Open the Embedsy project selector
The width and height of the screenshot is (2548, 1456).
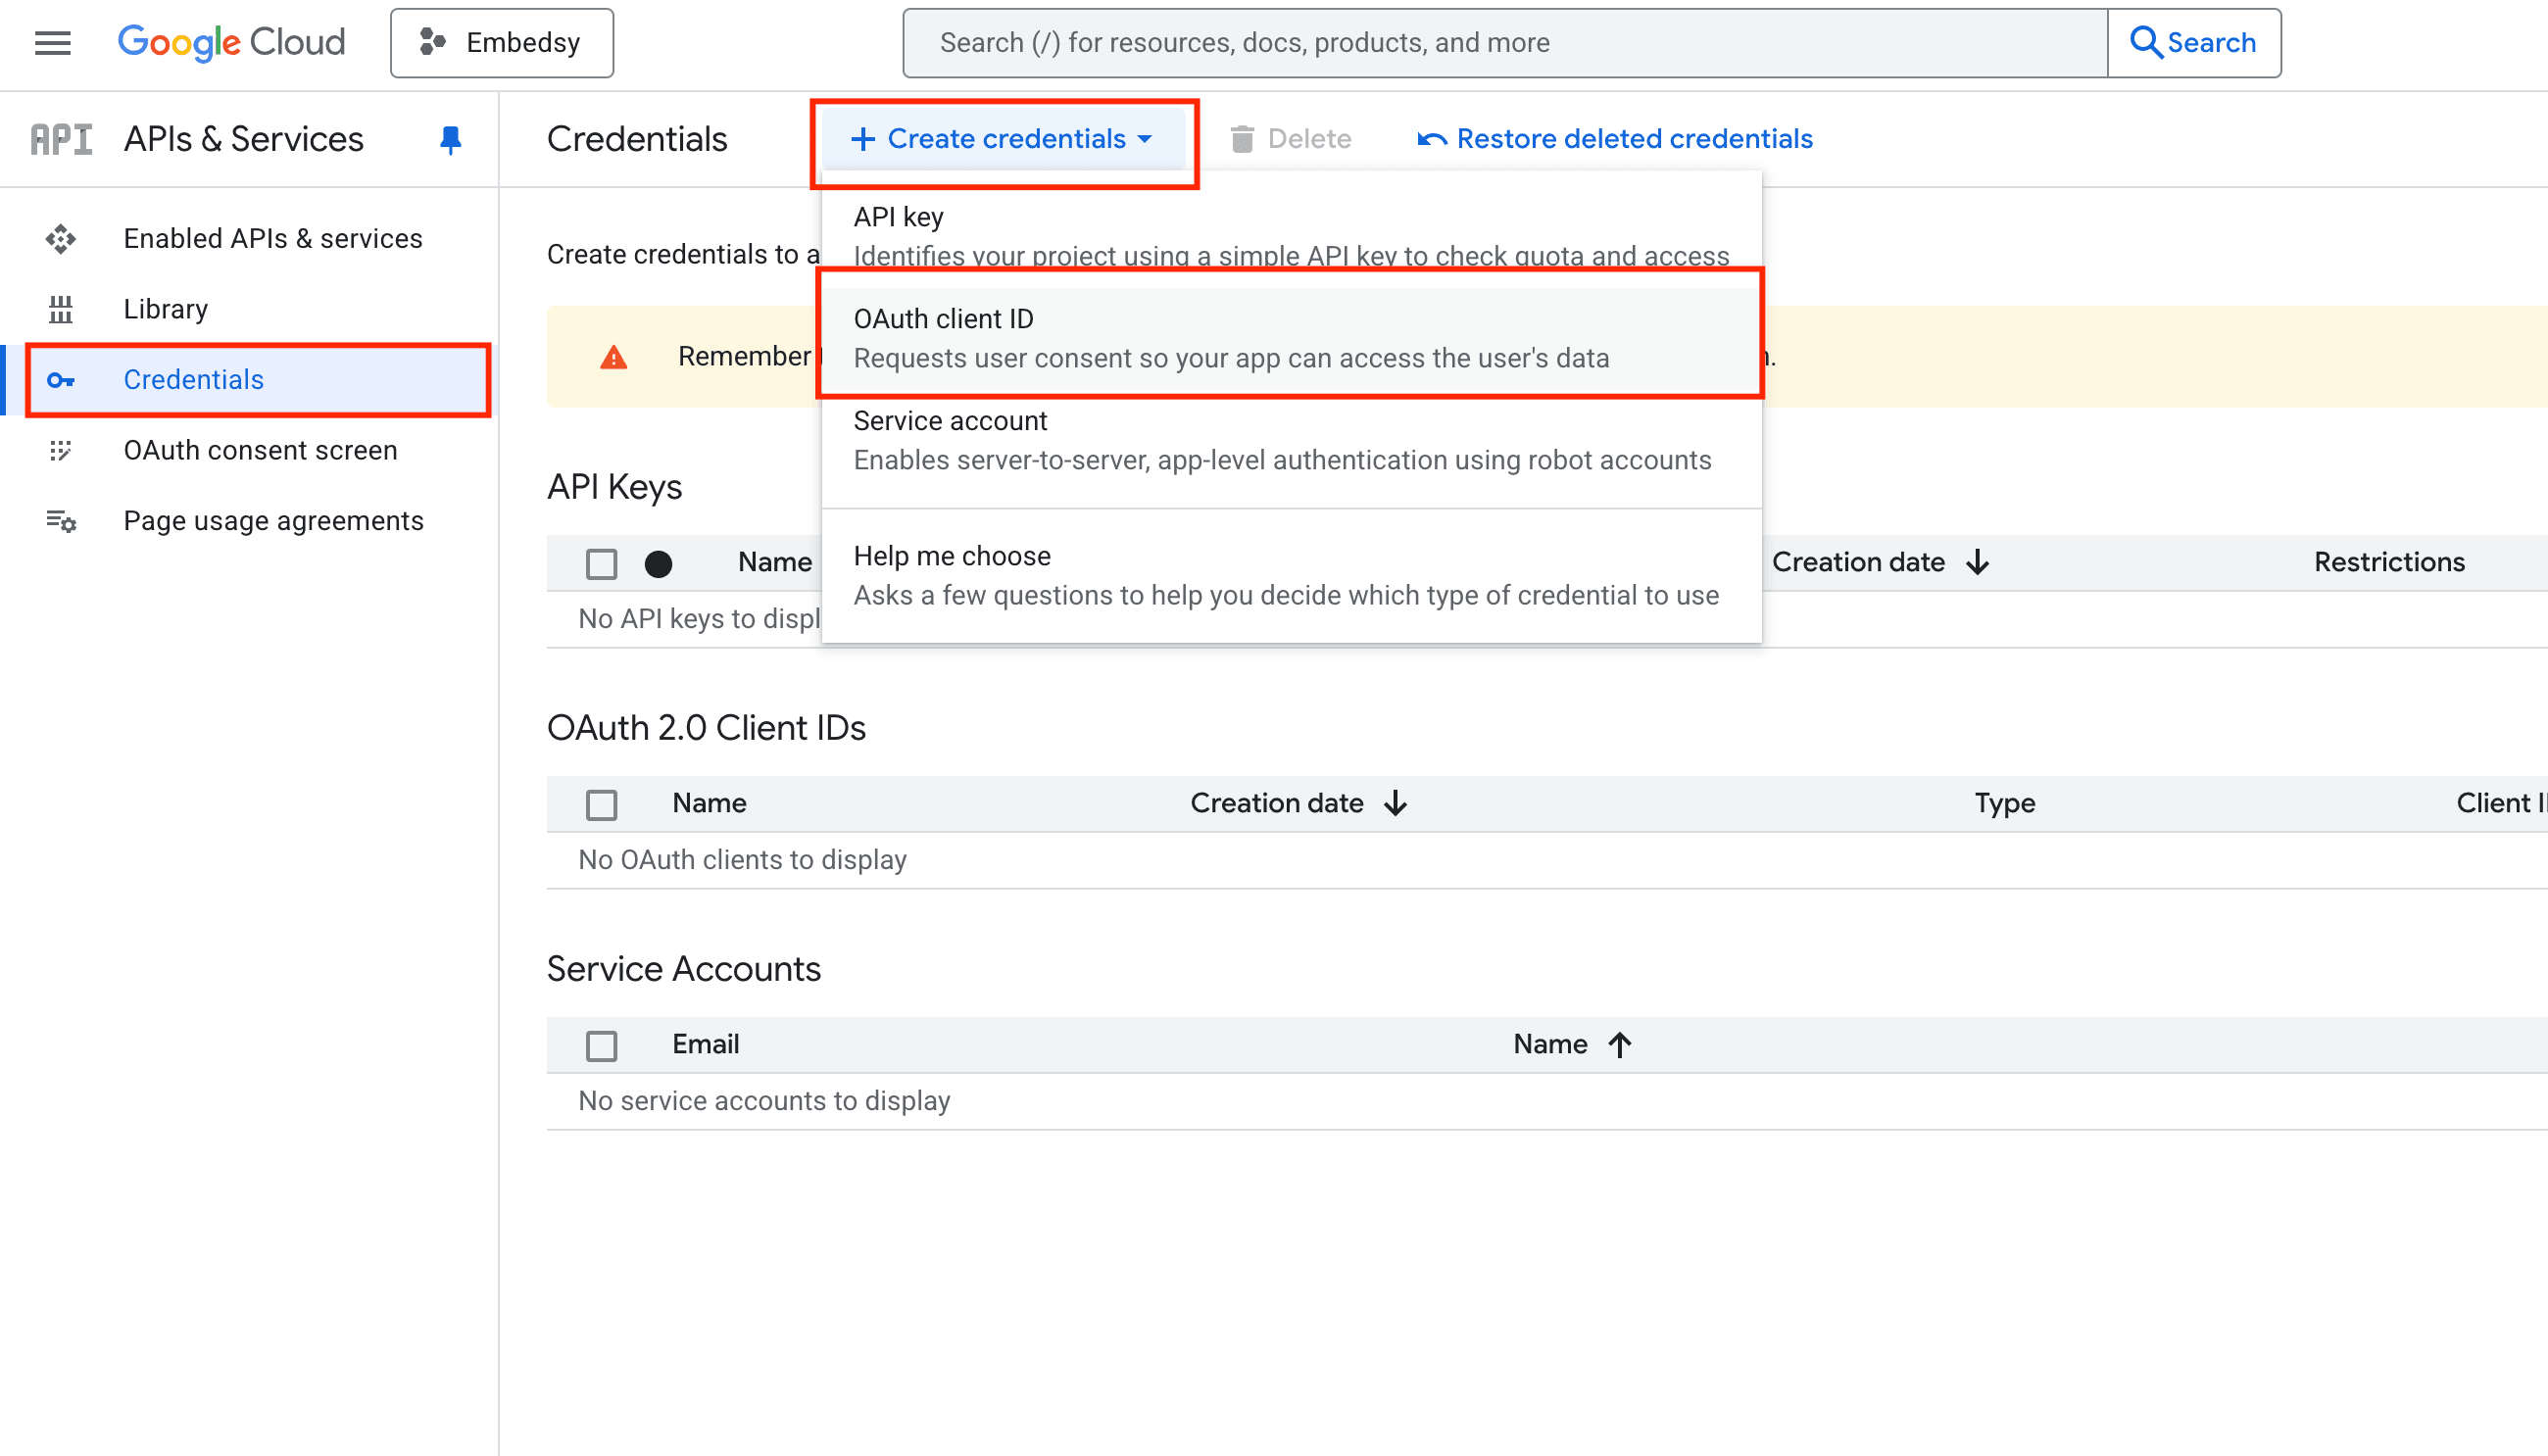tap(502, 42)
